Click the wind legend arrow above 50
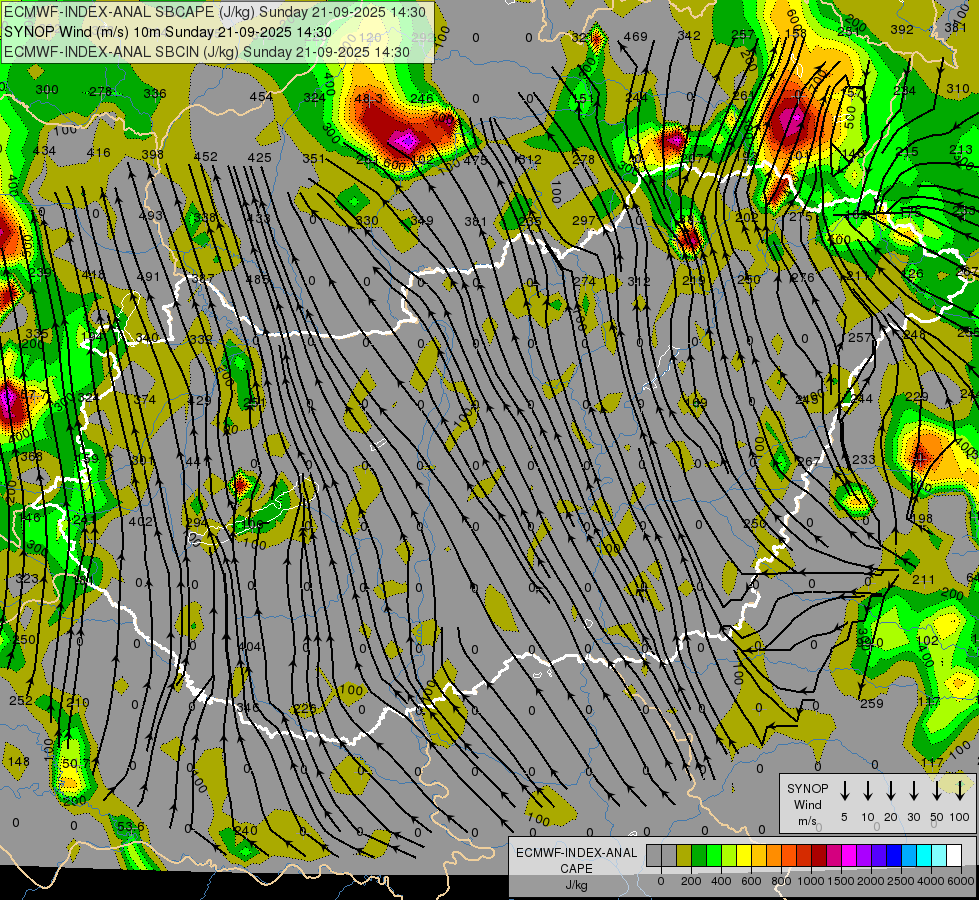The height and width of the screenshot is (900, 979). [x=937, y=790]
